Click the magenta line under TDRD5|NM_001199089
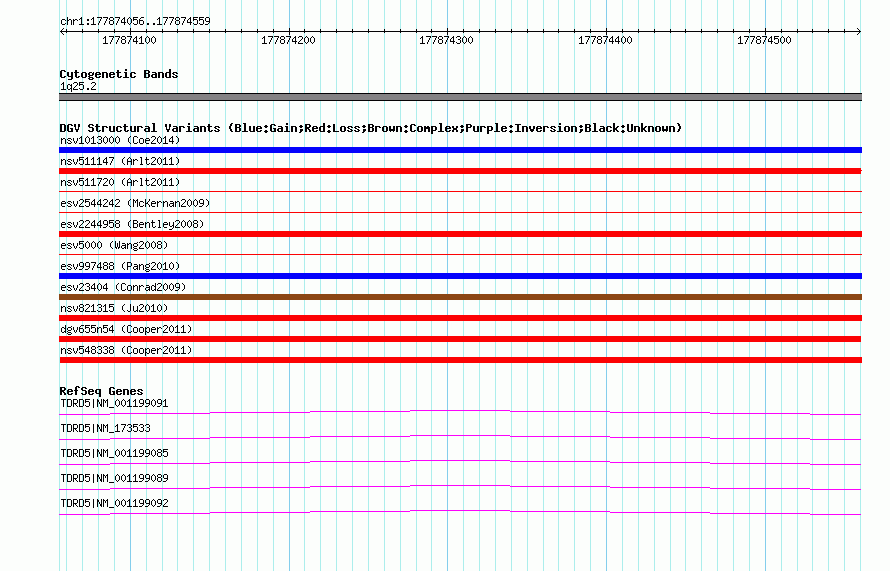 (x=460, y=487)
